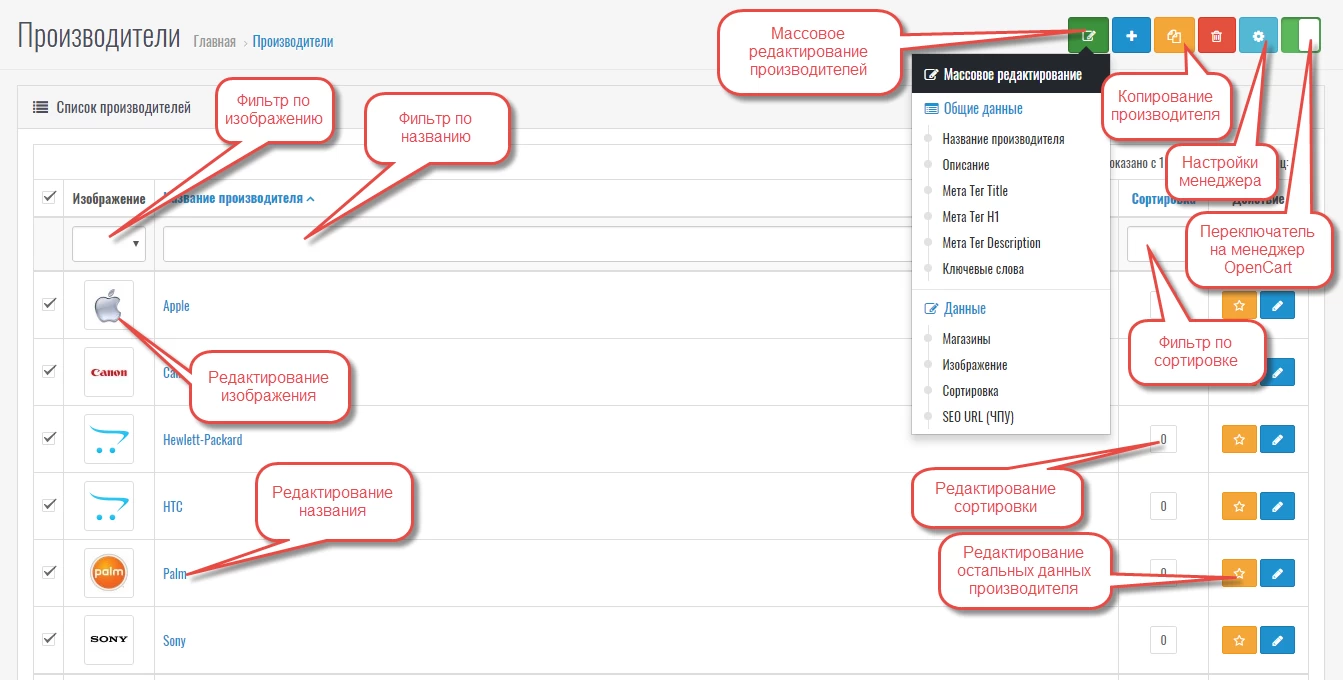This screenshot has height=680, width=1343.
Task: Uncheck the Hewlett-Packard row checkbox
Action: pyautogui.click(x=49, y=437)
